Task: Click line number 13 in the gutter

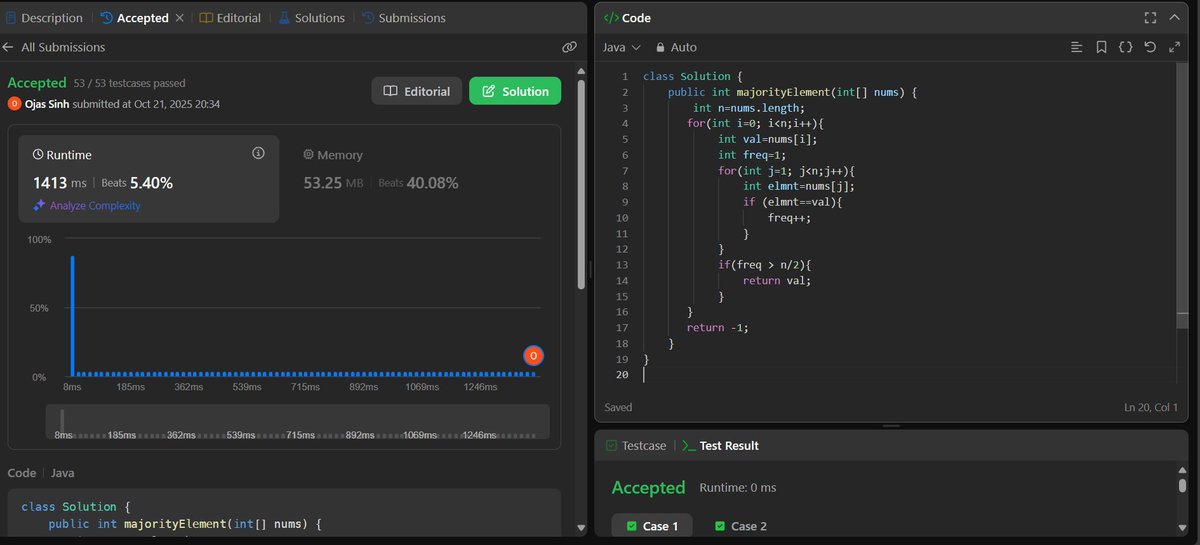Action: (622, 264)
